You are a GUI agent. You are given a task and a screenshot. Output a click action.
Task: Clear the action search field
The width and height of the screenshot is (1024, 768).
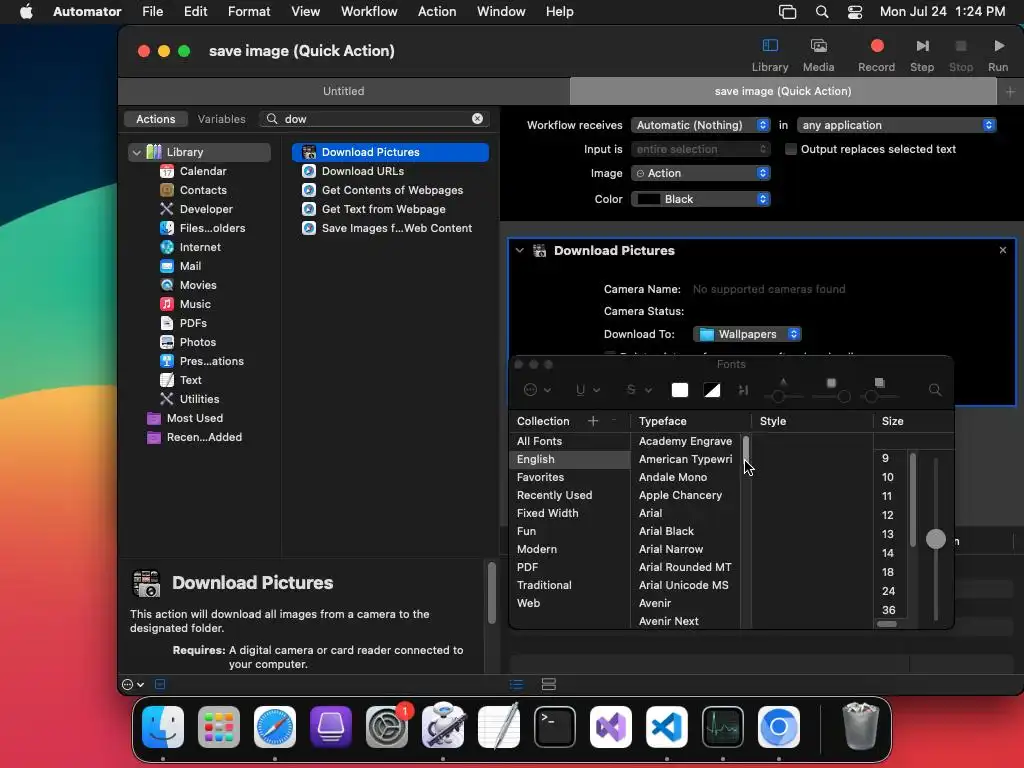(x=477, y=118)
